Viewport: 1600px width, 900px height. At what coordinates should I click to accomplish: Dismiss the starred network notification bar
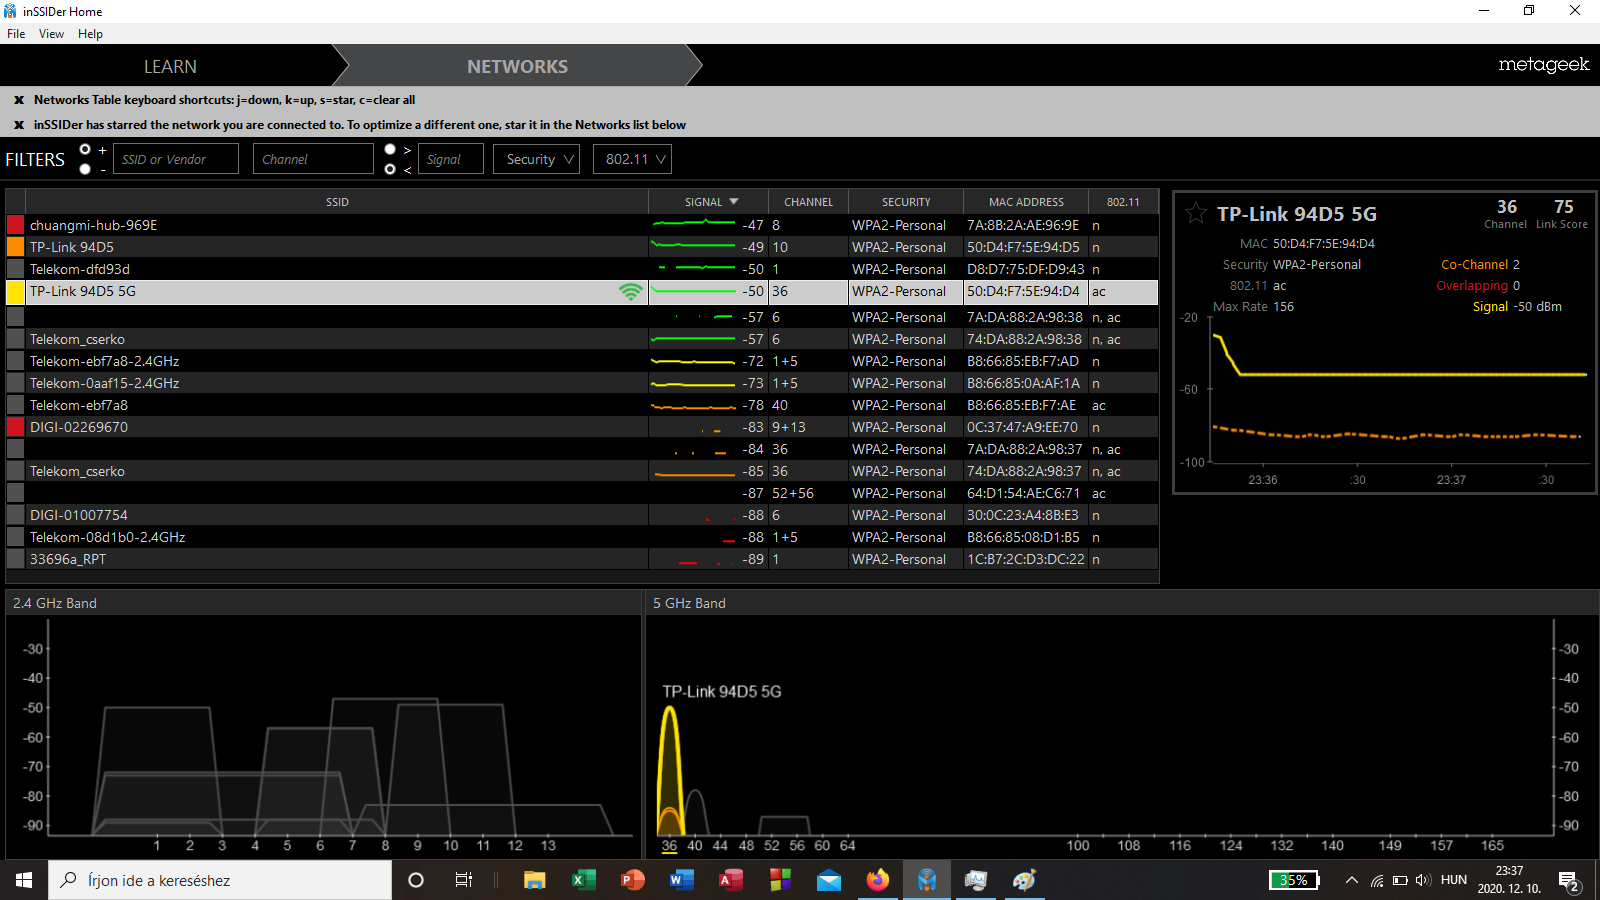point(19,125)
